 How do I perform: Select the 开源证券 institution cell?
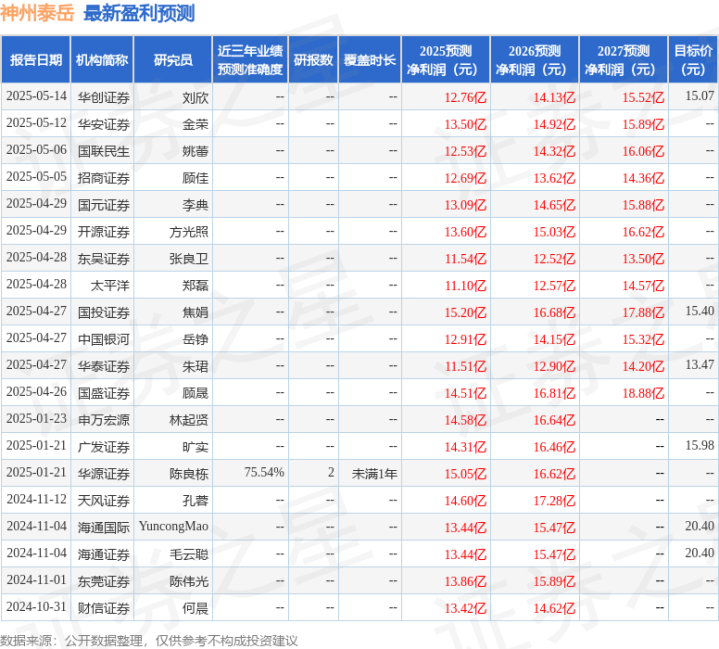coord(104,232)
